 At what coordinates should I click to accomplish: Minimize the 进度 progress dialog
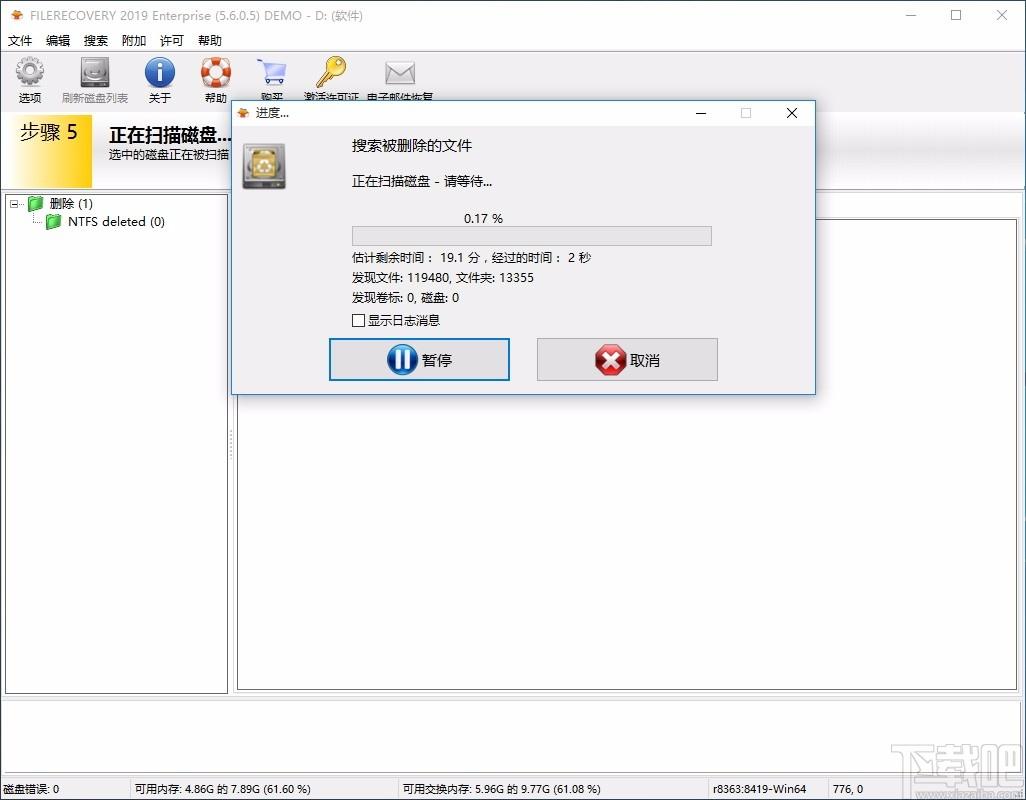click(x=701, y=113)
